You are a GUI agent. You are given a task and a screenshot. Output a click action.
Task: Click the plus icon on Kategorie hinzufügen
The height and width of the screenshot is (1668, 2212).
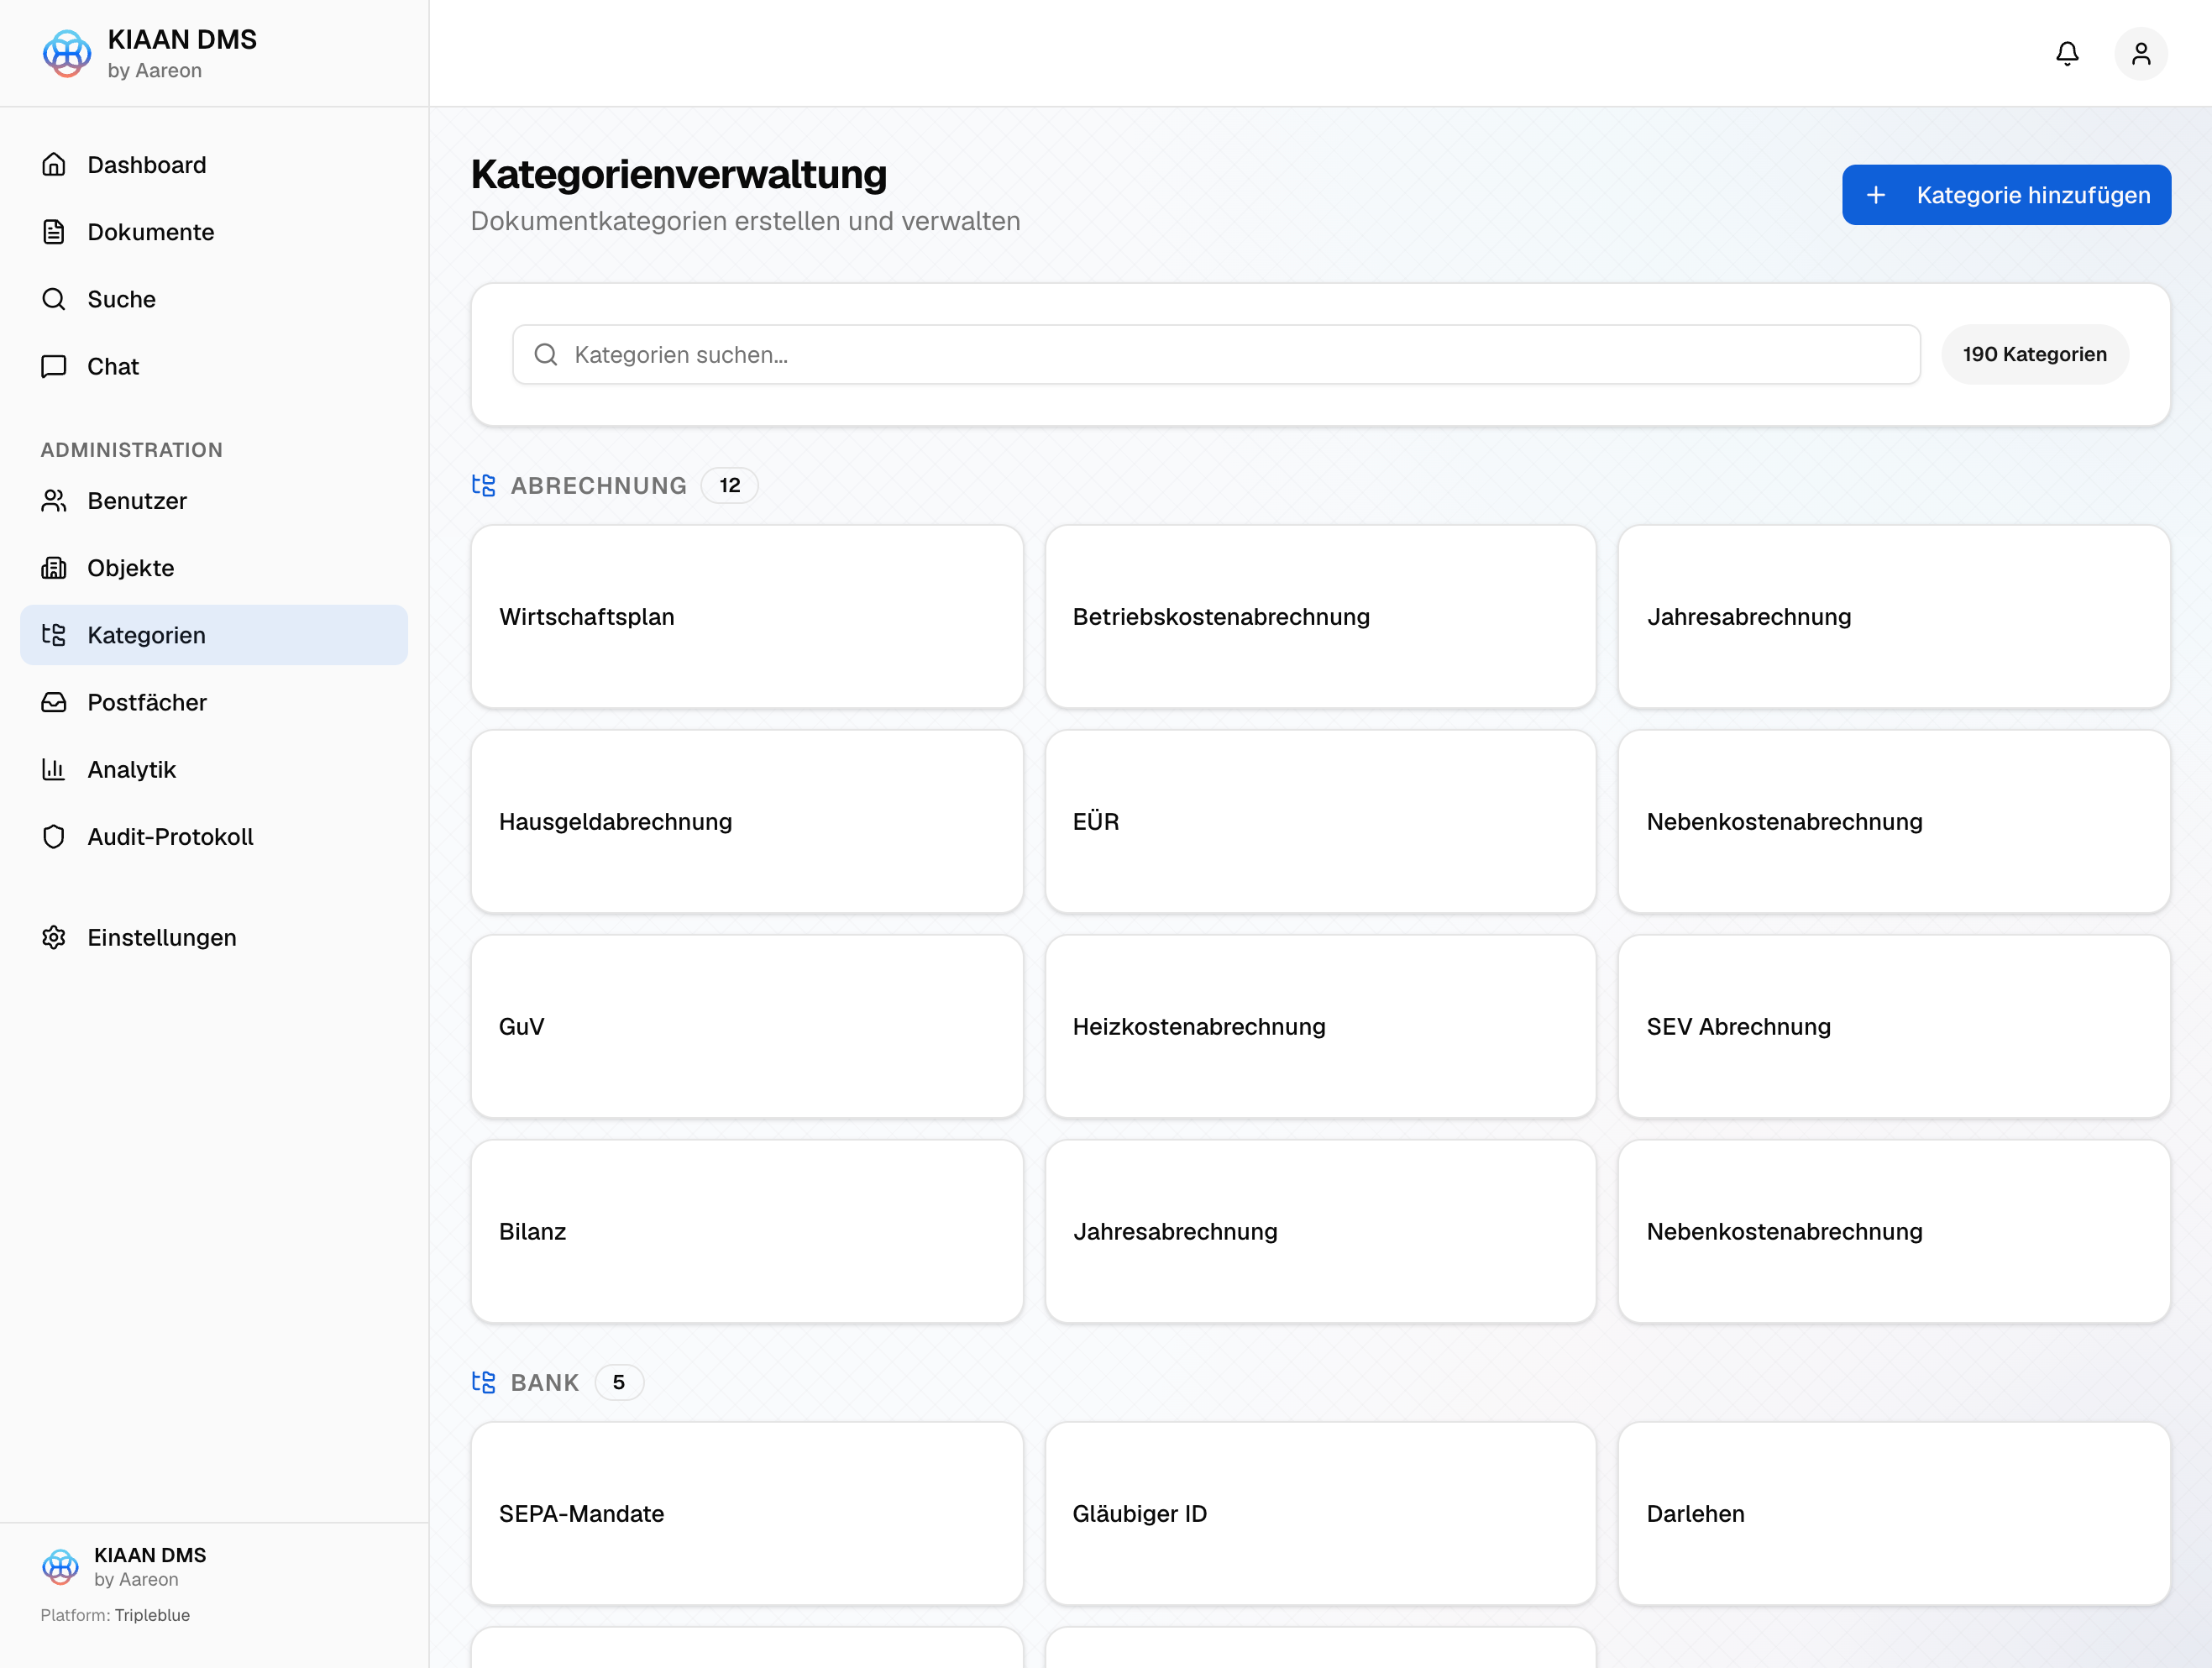[x=1876, y=195]
